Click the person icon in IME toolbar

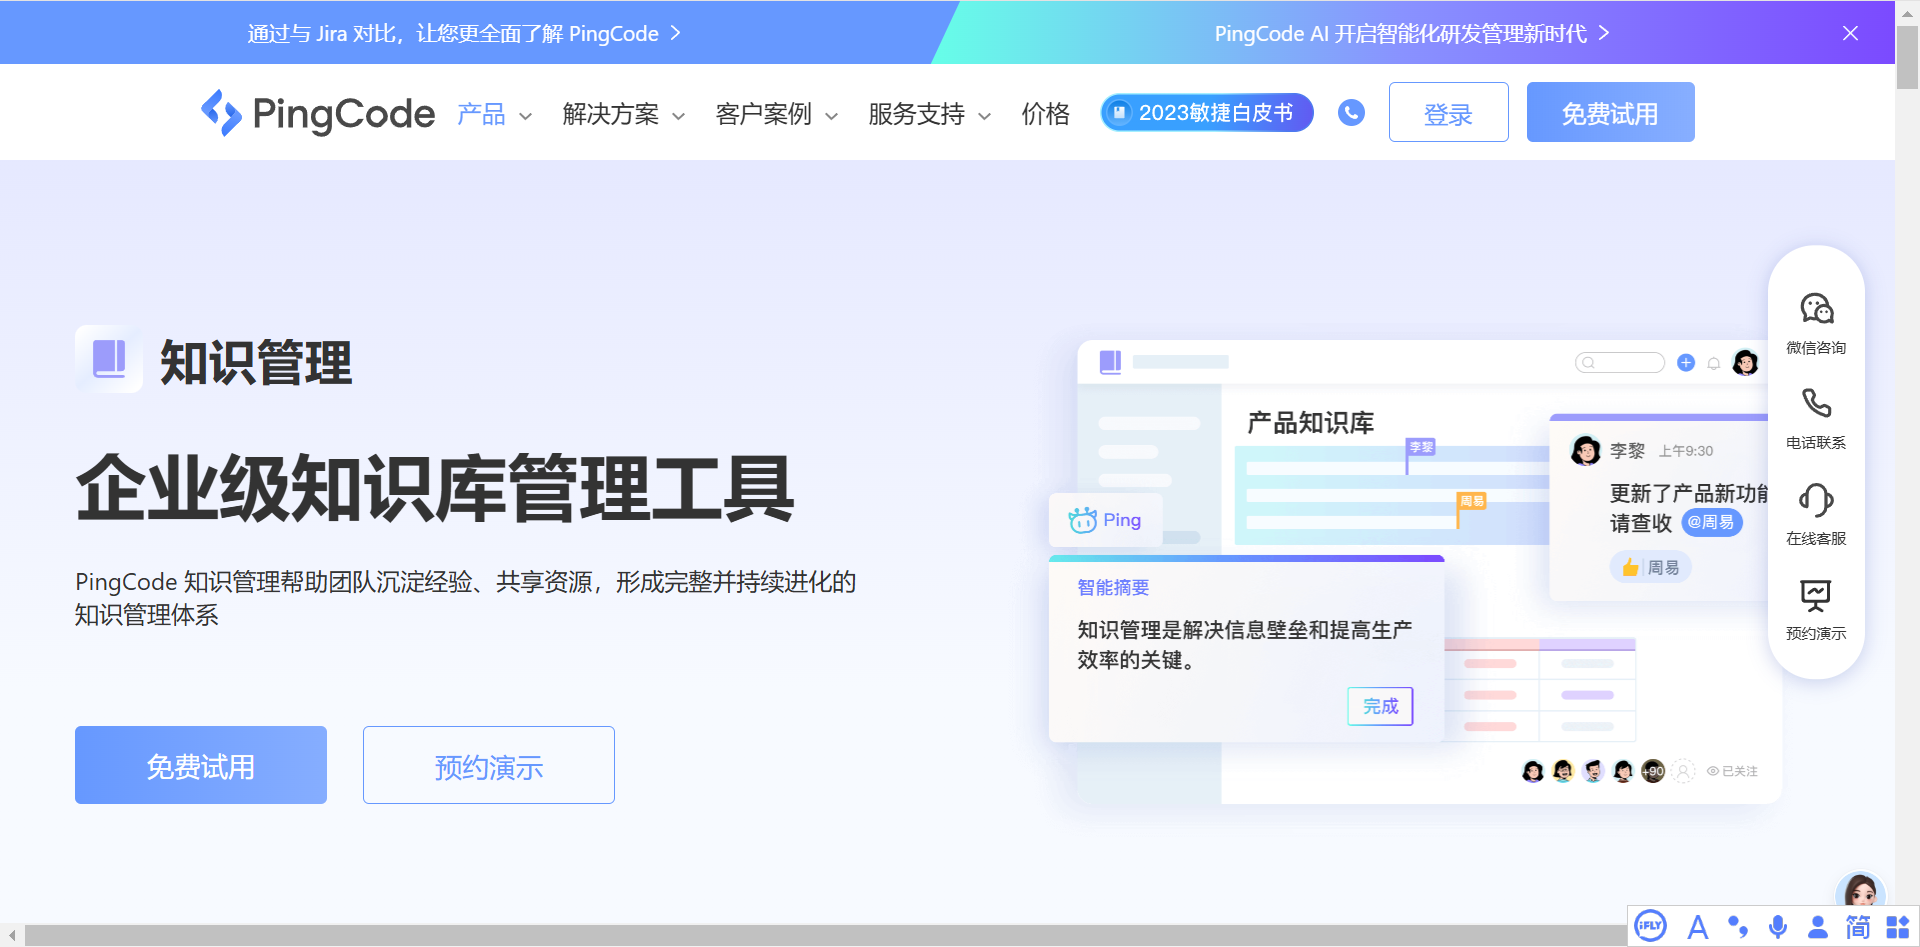coord(1818,927)
